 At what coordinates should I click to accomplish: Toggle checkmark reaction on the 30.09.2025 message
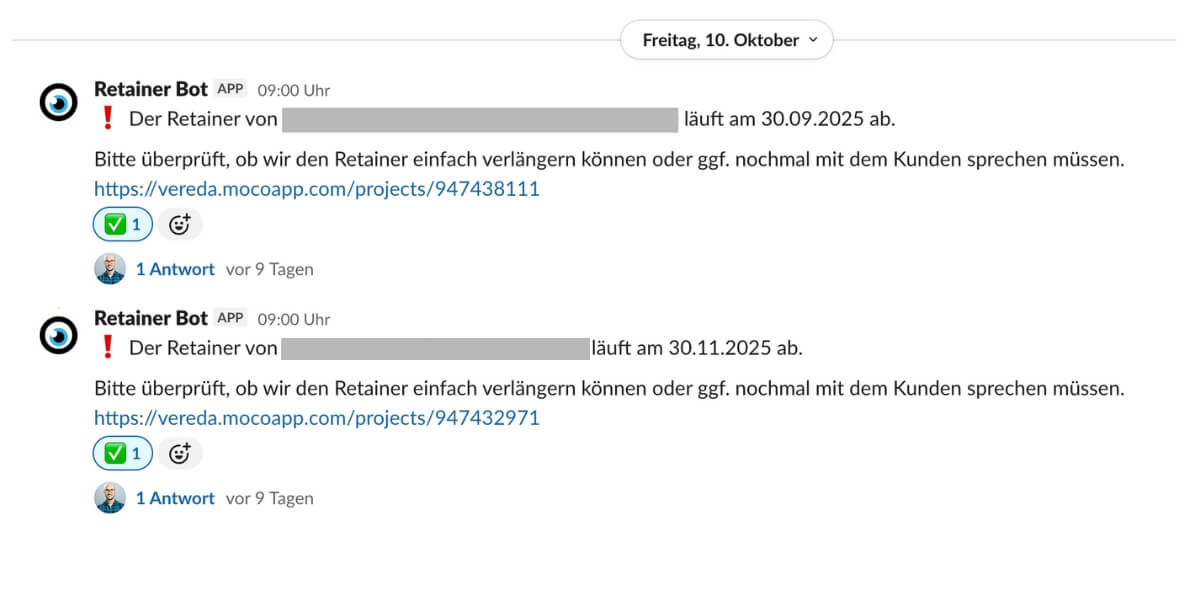tap(122, 225)
